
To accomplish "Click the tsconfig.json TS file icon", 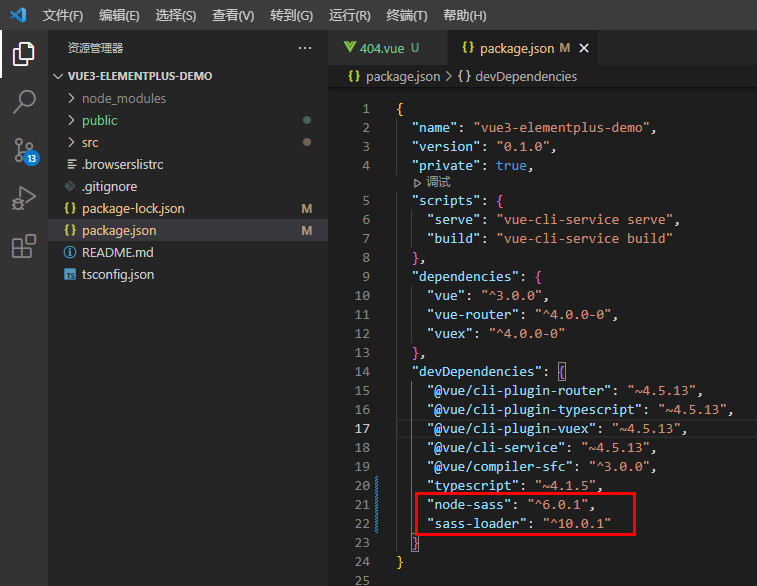I will (70, 275).
